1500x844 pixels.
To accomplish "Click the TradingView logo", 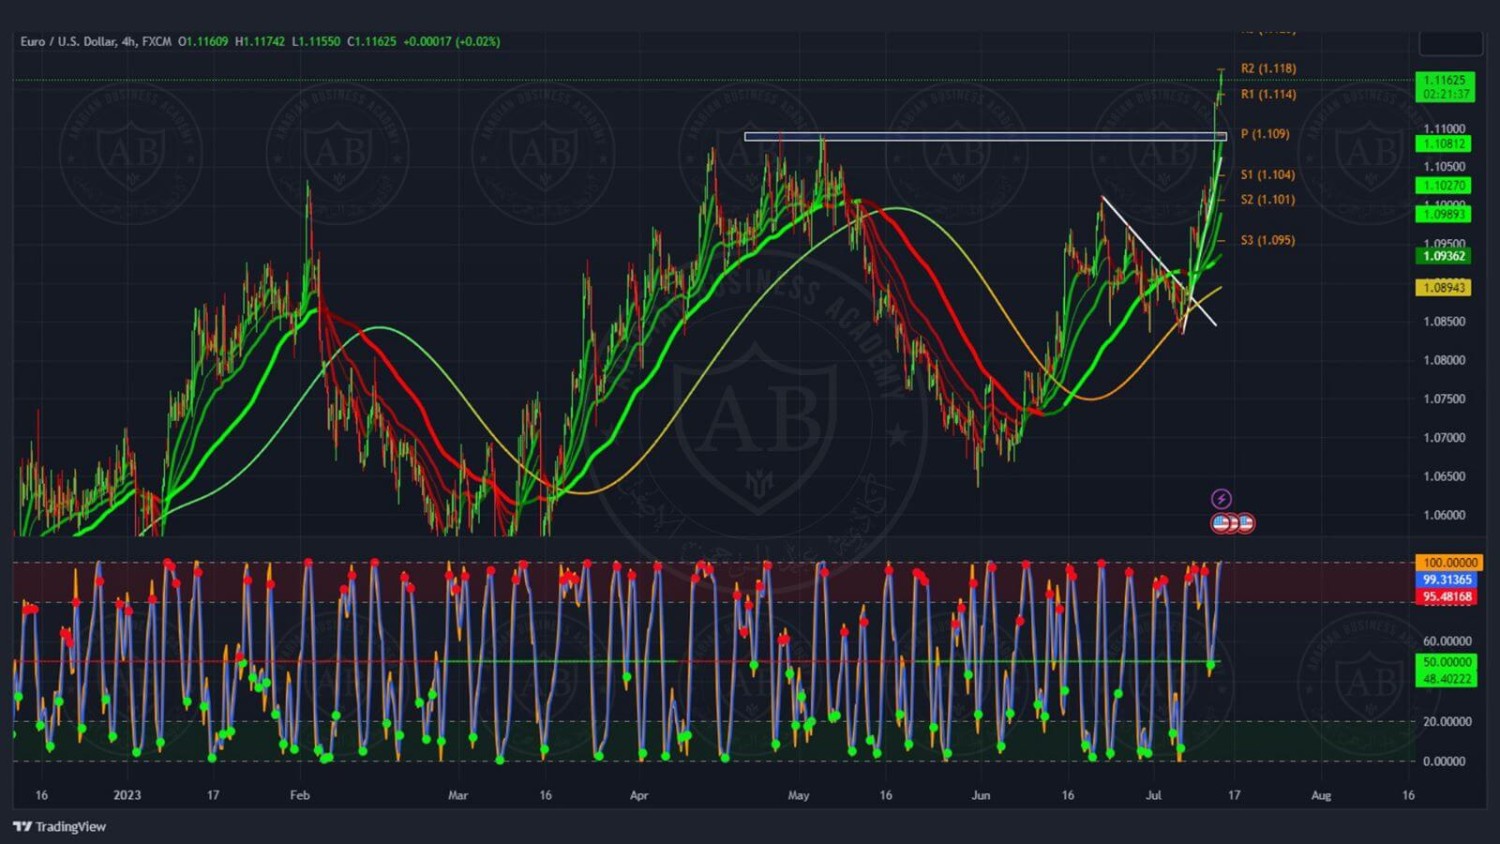I will click(x=60, y=826).
